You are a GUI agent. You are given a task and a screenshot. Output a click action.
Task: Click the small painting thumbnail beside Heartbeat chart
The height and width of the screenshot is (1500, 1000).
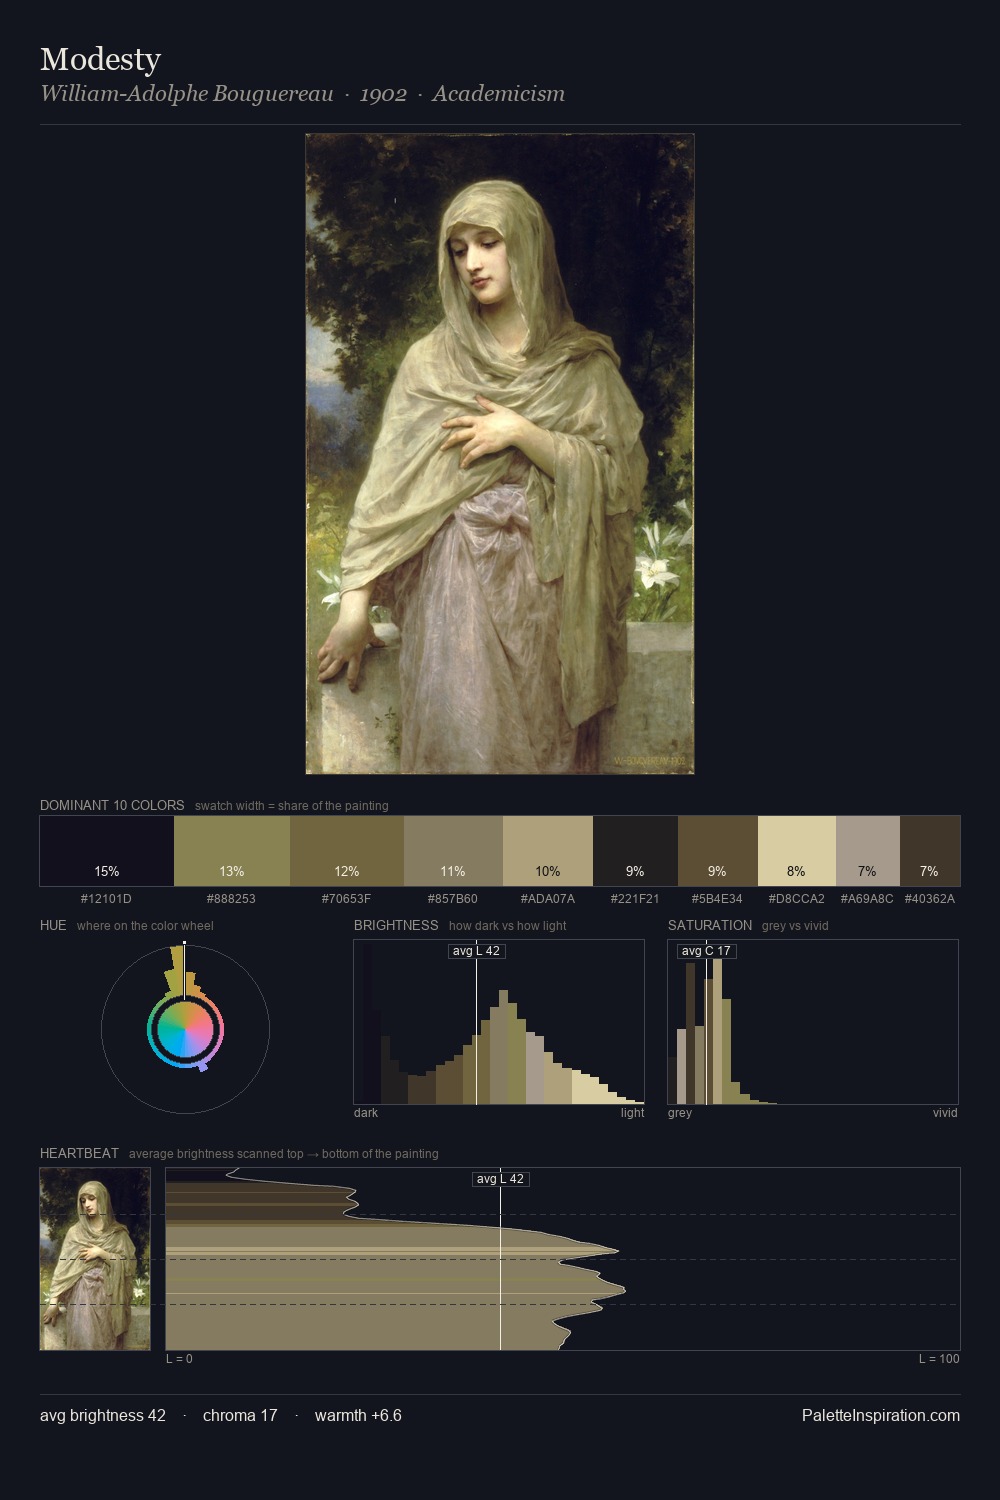coord(95,1259)
